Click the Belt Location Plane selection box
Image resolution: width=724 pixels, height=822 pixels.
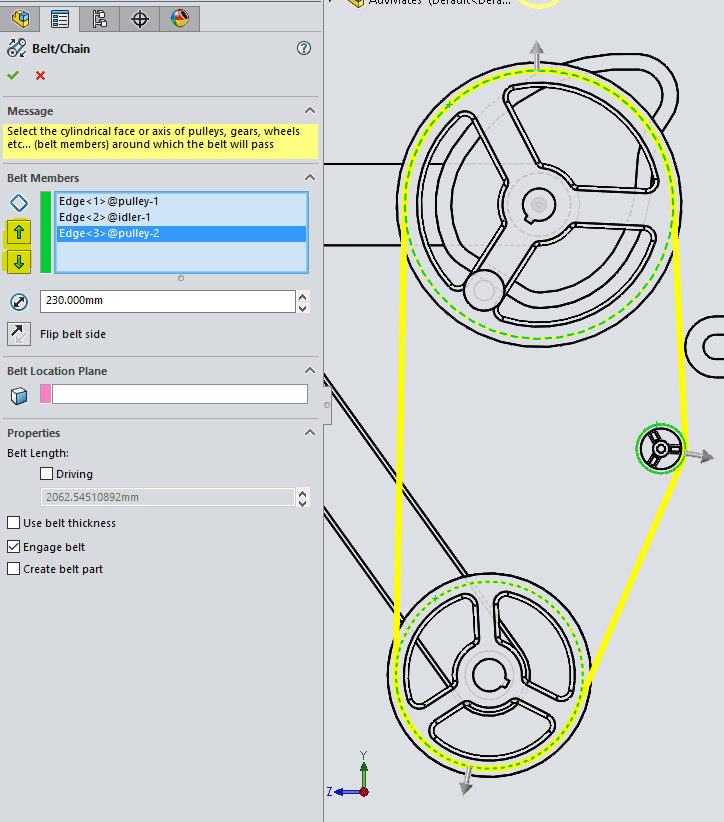(x=179, y=394)
